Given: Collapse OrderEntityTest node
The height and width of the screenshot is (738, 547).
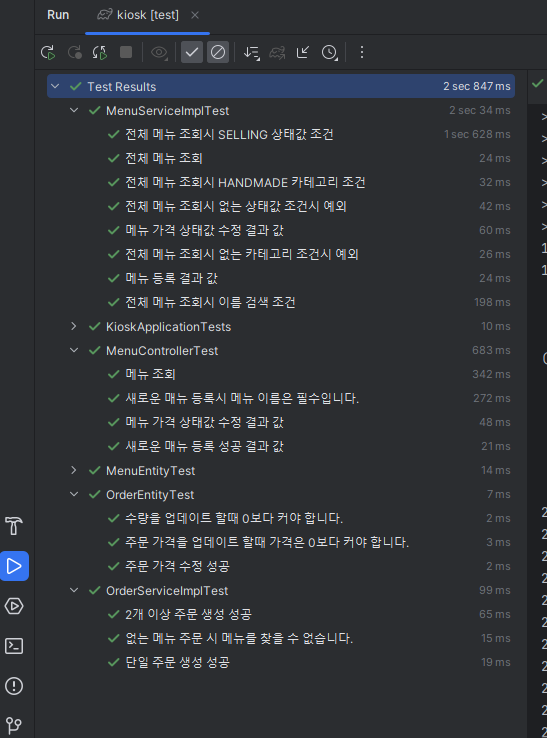Looking at the screenshot, I should pos(74,494).
